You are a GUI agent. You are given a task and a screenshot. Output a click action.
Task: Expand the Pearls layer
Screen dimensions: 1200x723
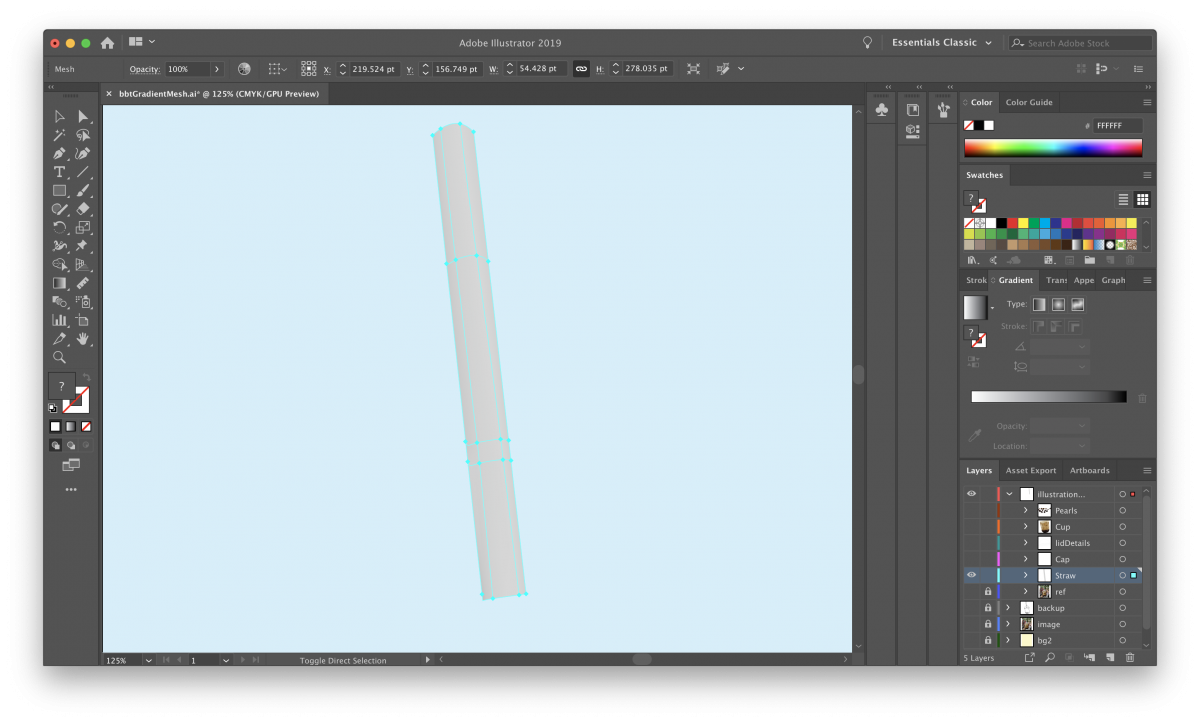[1025, 510]
